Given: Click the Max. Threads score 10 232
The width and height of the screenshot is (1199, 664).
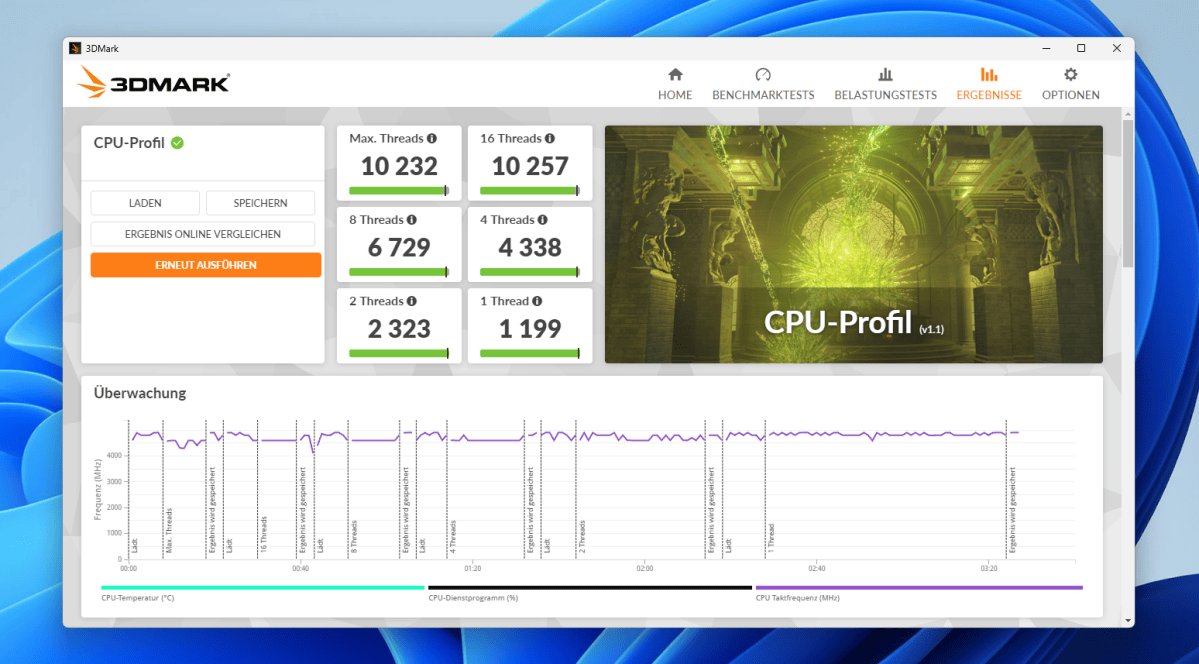Looking at the screenshot, I should point(398,166).
